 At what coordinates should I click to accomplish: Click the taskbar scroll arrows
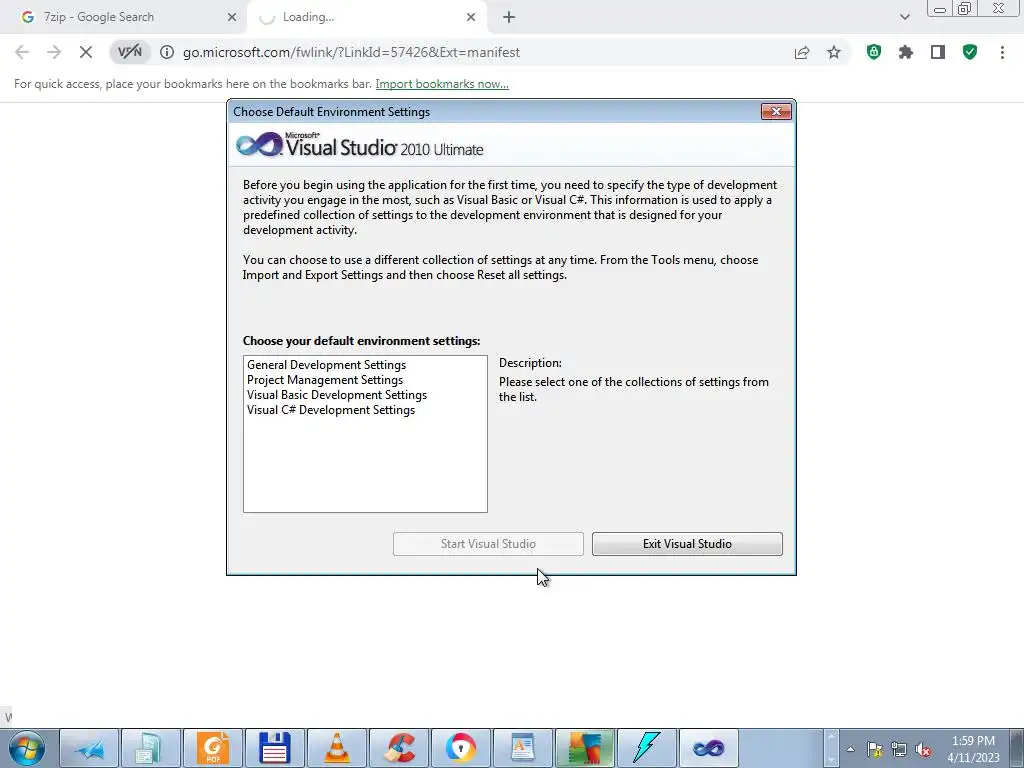831,748
